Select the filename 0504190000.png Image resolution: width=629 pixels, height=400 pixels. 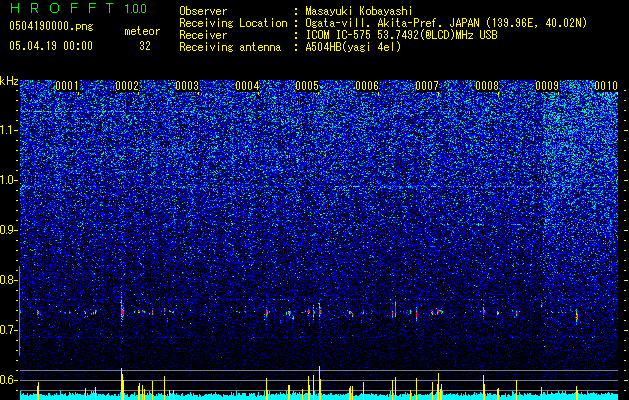pos(51,26)
